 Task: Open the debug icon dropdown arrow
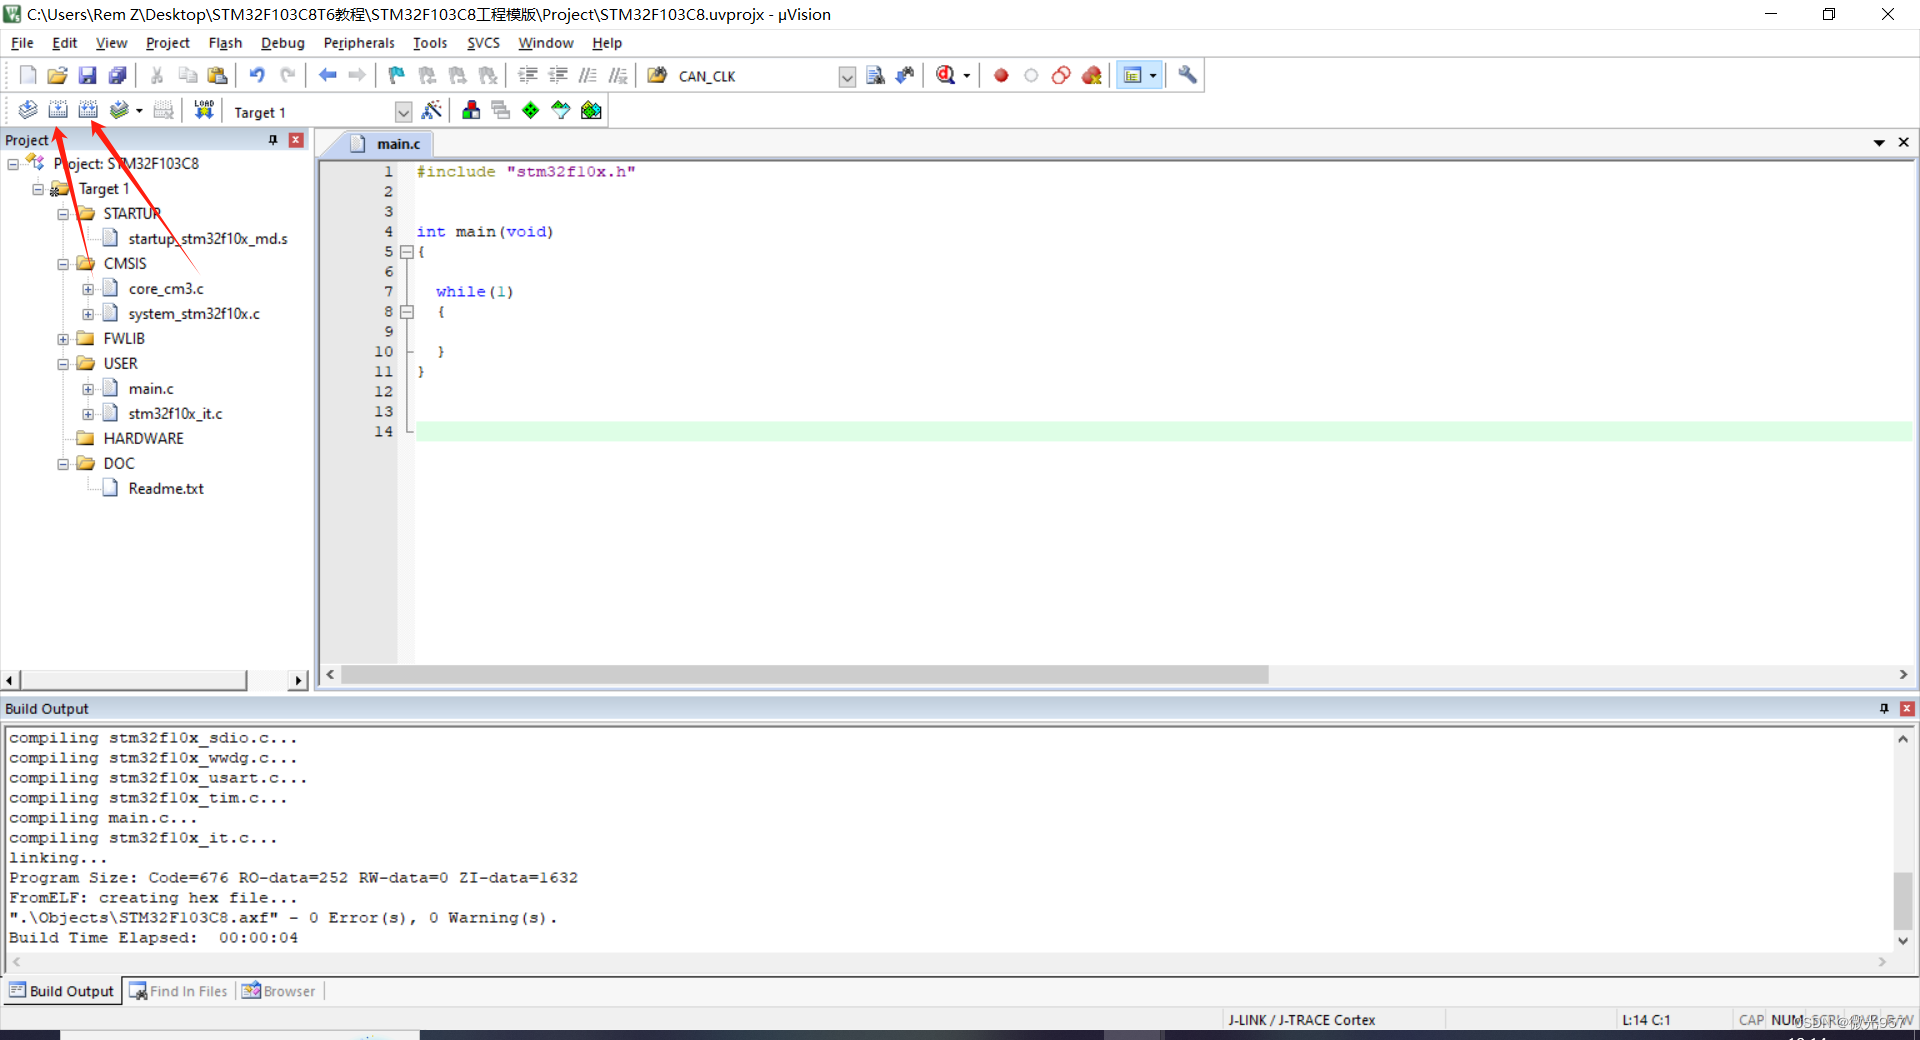(966, 76)
